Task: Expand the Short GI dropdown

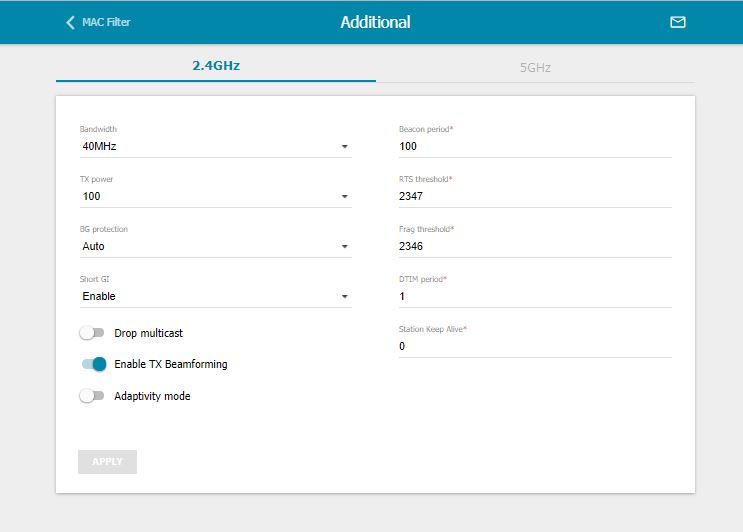Action: coord(215,296)
